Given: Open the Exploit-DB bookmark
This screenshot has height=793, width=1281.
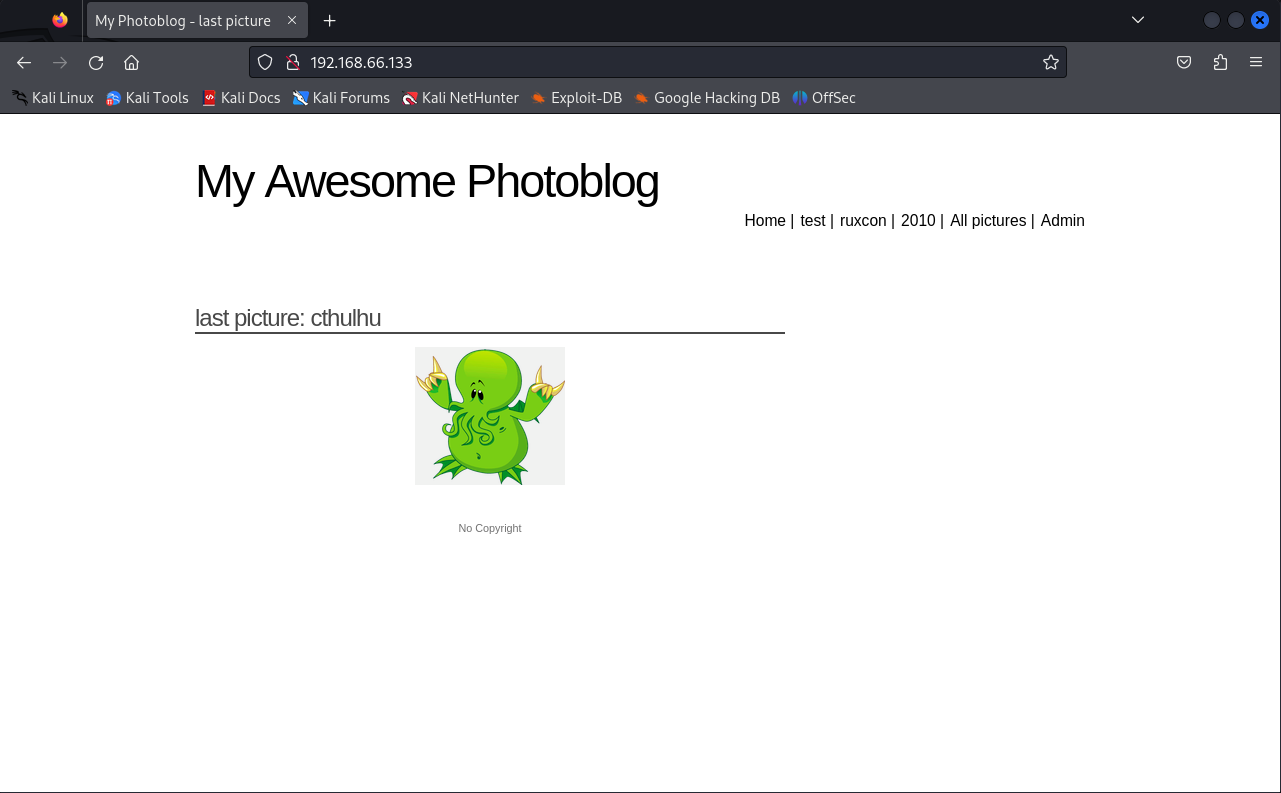Looking at the screenshot, I should click(576, 98).
